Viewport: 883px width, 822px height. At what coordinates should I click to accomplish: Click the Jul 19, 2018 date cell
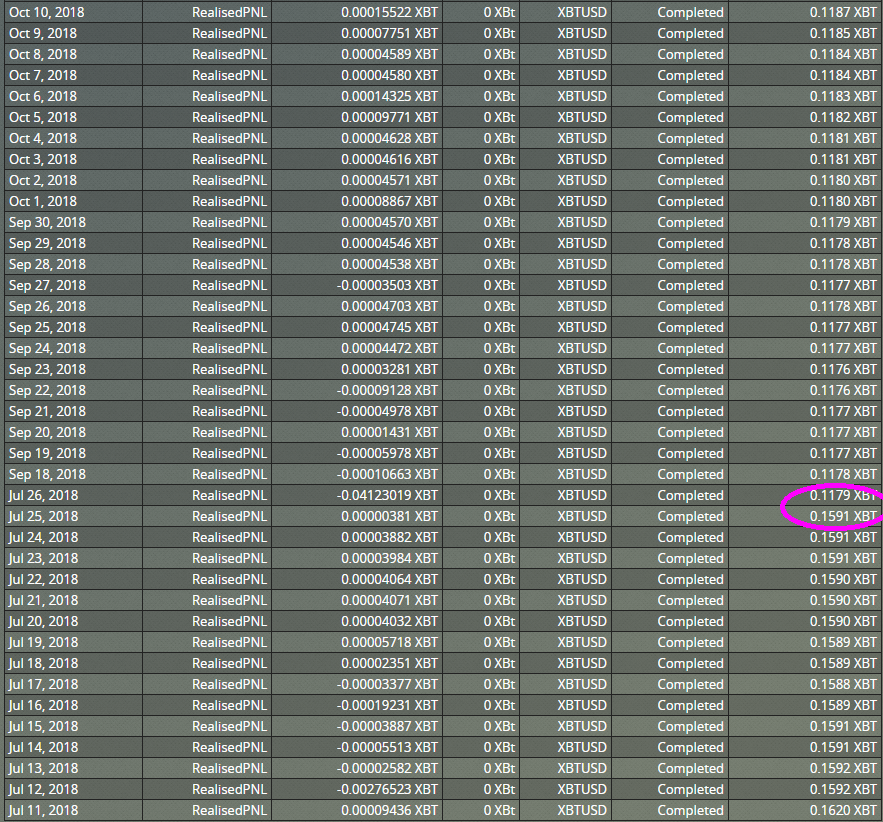(43, 642)
